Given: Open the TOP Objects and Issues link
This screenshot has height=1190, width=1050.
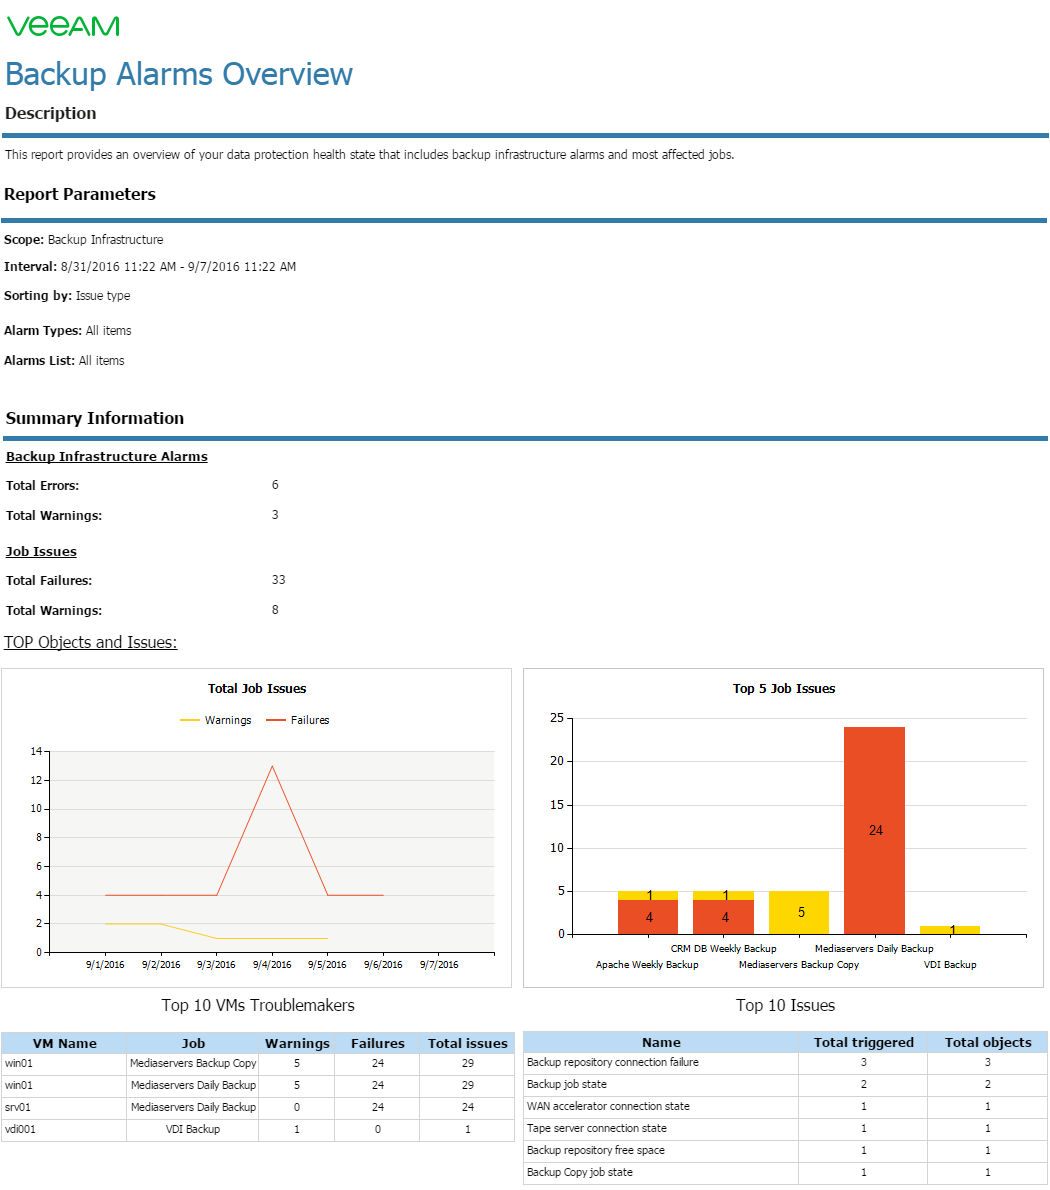Looking at the screenshot, I should tap(90, 642).
